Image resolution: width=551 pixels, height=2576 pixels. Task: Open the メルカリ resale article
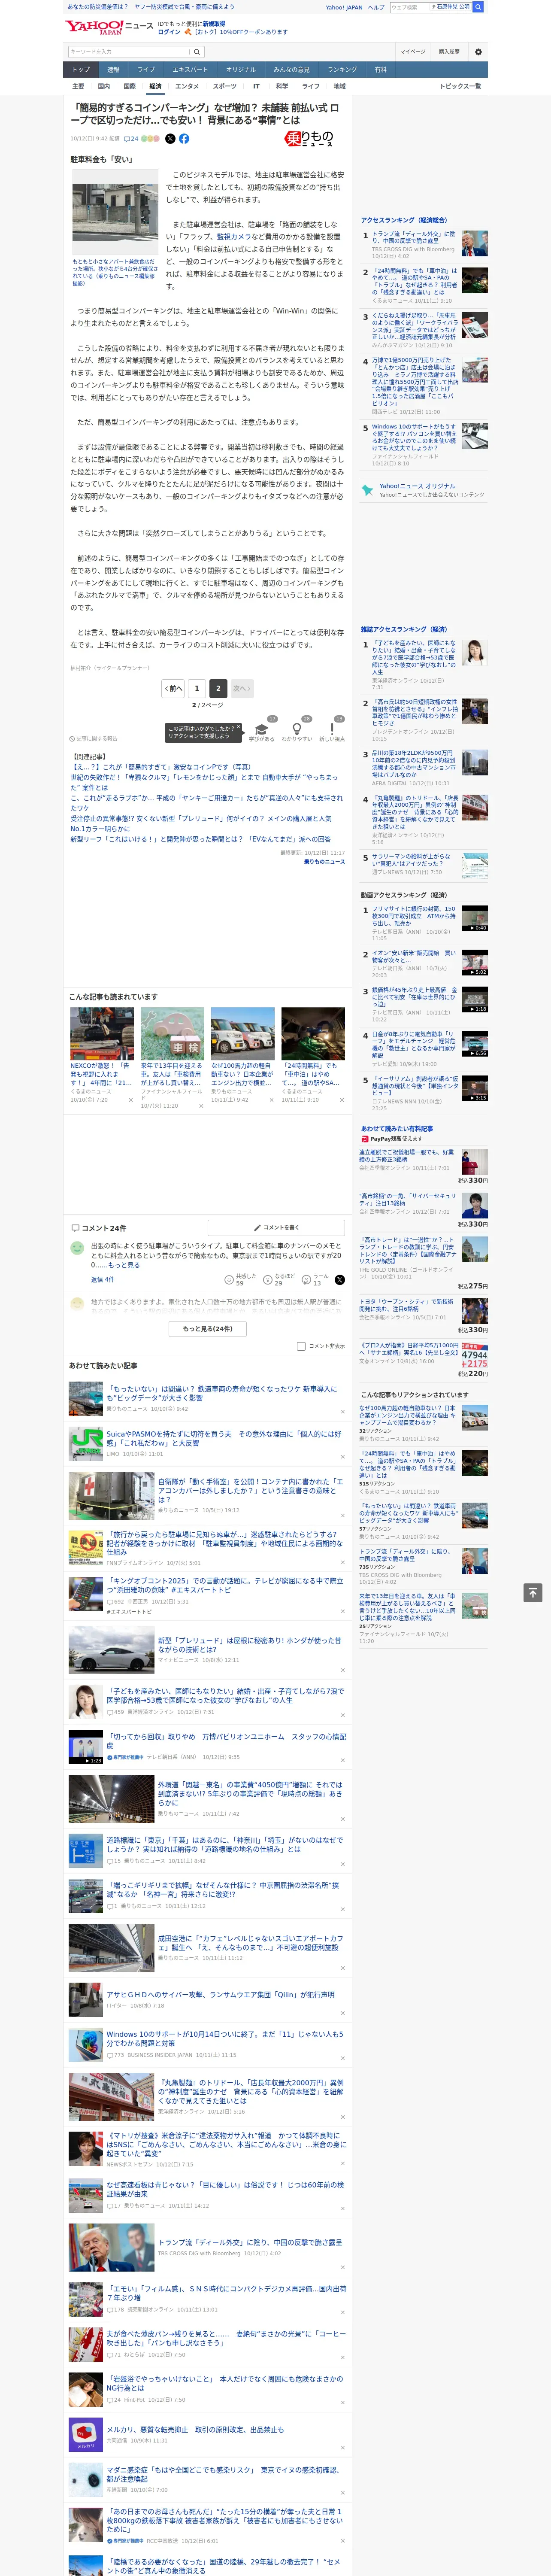(194, 2429)
